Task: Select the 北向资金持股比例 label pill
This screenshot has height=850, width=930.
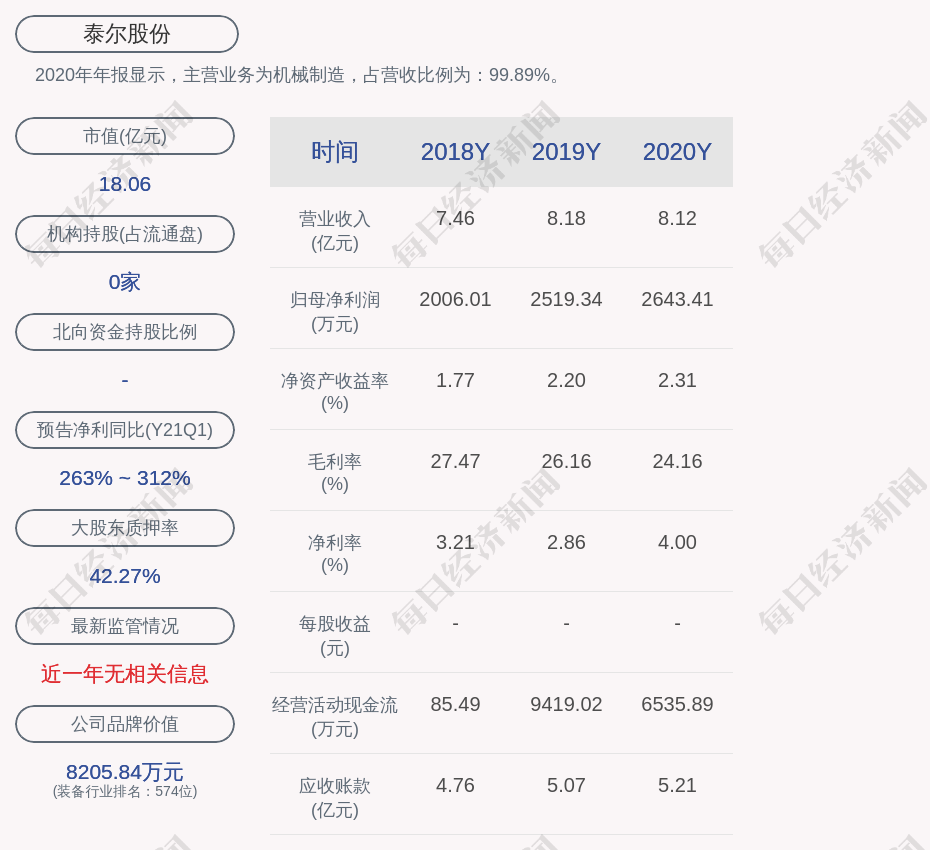Action: point(125,332)
